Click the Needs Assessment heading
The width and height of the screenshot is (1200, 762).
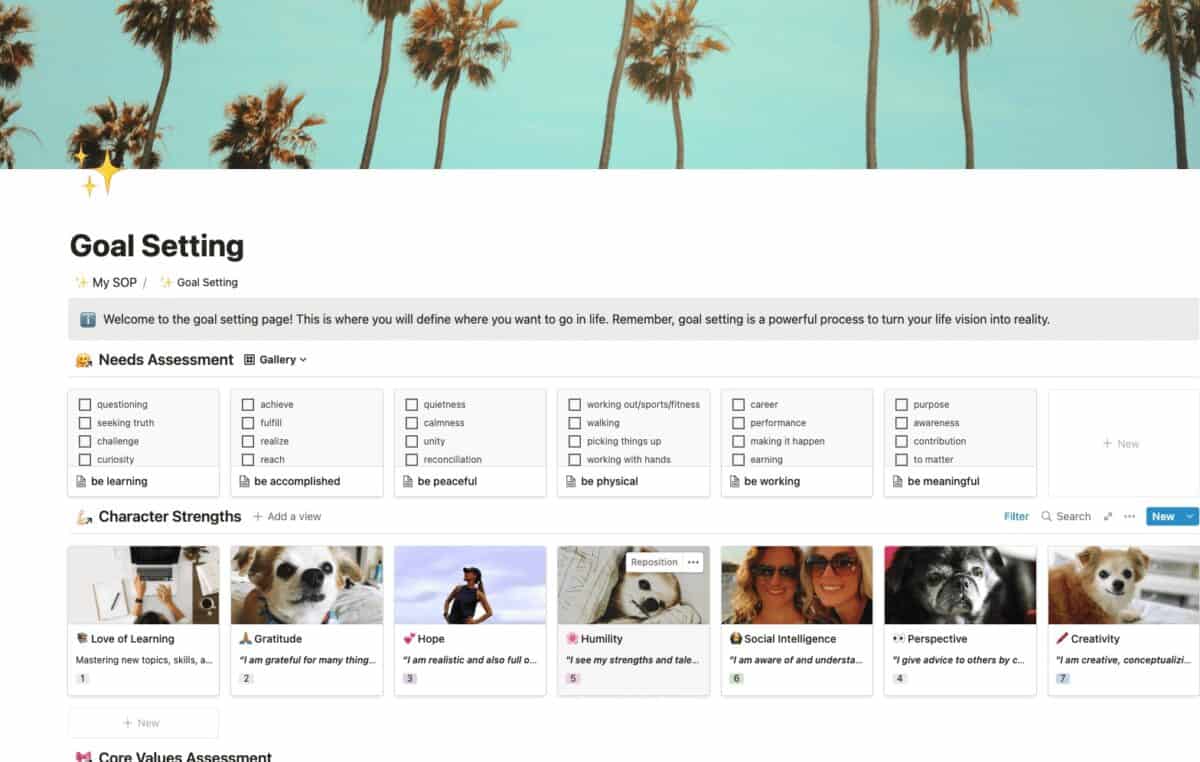[166, 360]
